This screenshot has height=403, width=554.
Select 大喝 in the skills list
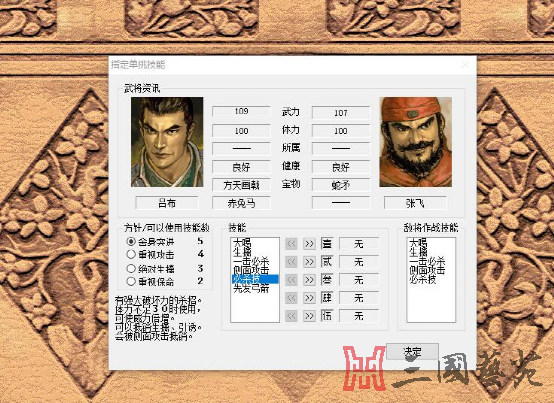[x=242, y=242]
